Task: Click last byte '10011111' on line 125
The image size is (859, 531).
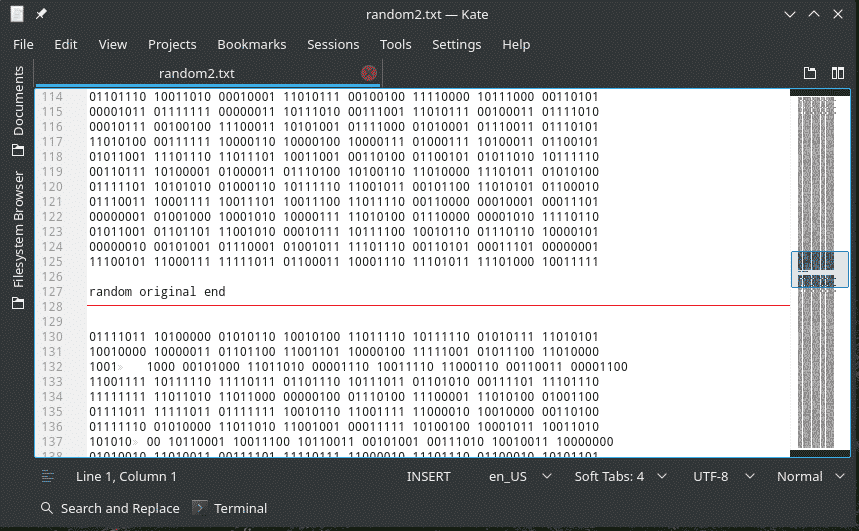Action: 570,261
